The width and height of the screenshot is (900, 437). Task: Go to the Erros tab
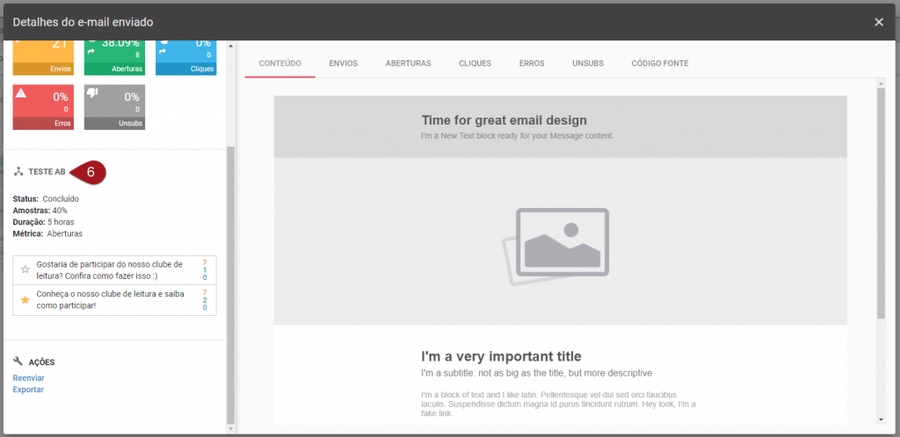(x=532, y=63)
